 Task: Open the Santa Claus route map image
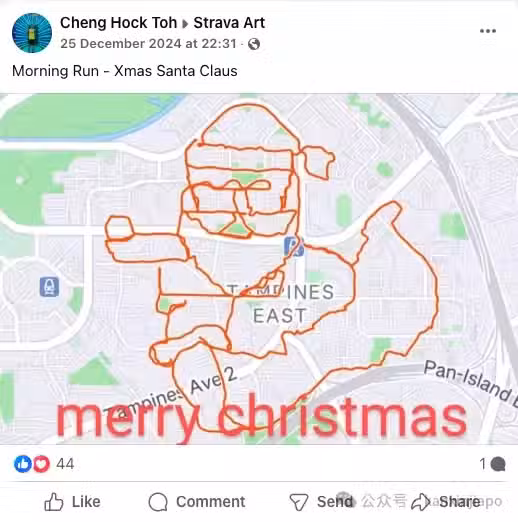[x=259, y=269]
